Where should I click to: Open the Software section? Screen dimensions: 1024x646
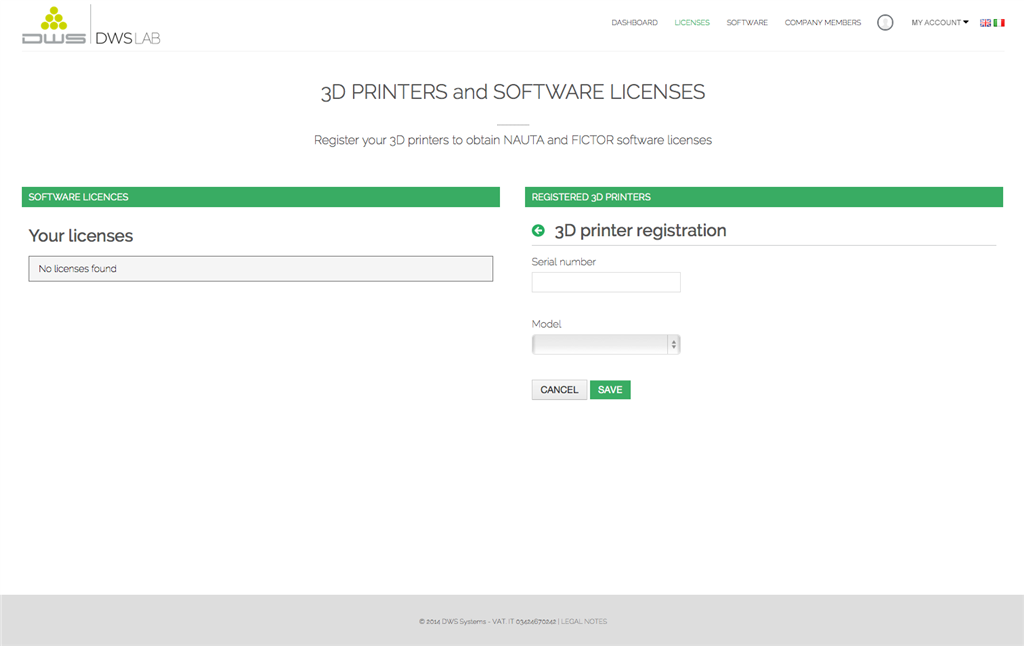point(747,23)
